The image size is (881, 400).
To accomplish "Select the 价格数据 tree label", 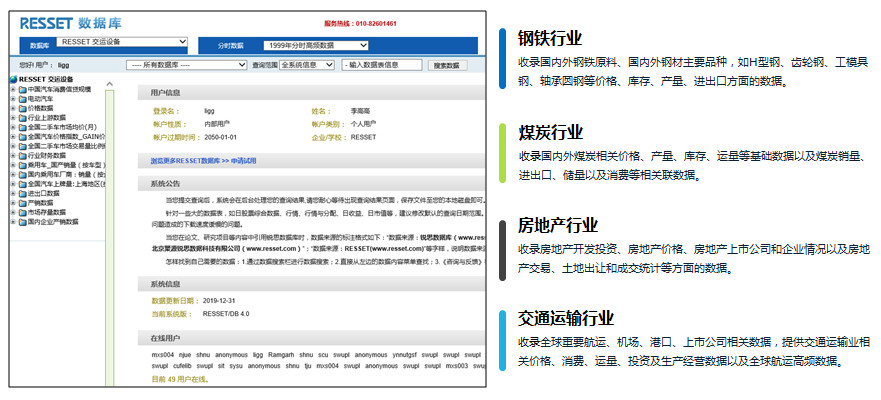I will [40, 108].
